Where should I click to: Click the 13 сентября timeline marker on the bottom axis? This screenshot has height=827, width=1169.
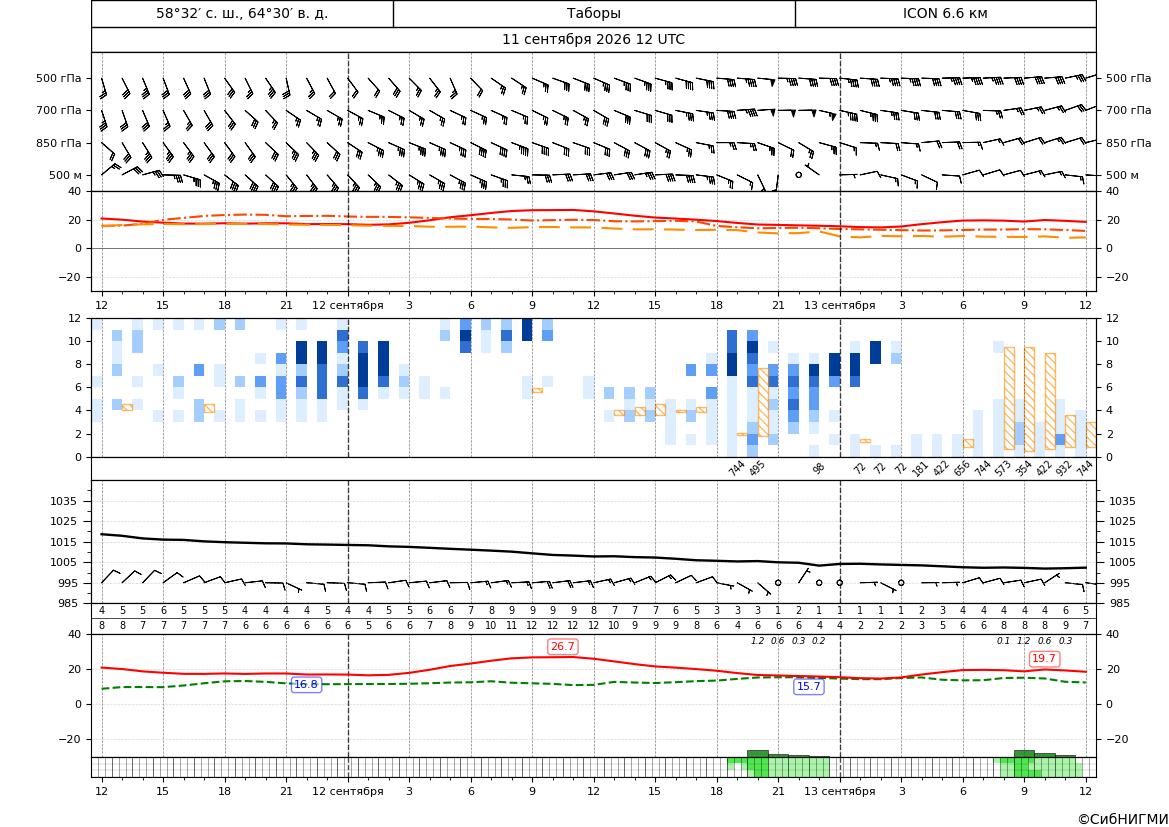coord(839,791)
